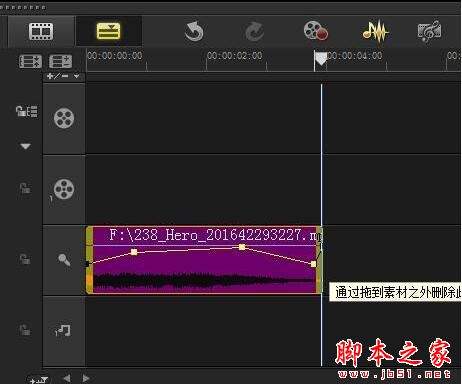This screenshot has width=462, height=385.
Task: Open the Track Manager icon
Action: 30,61
